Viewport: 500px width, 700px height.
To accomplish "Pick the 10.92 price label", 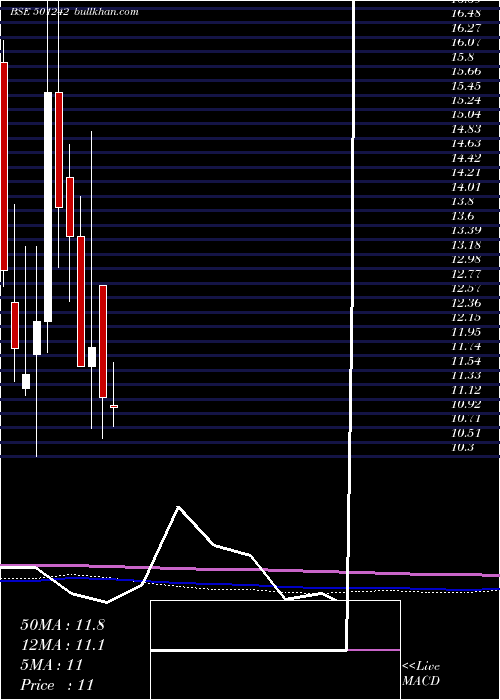I will click(466, 404).
